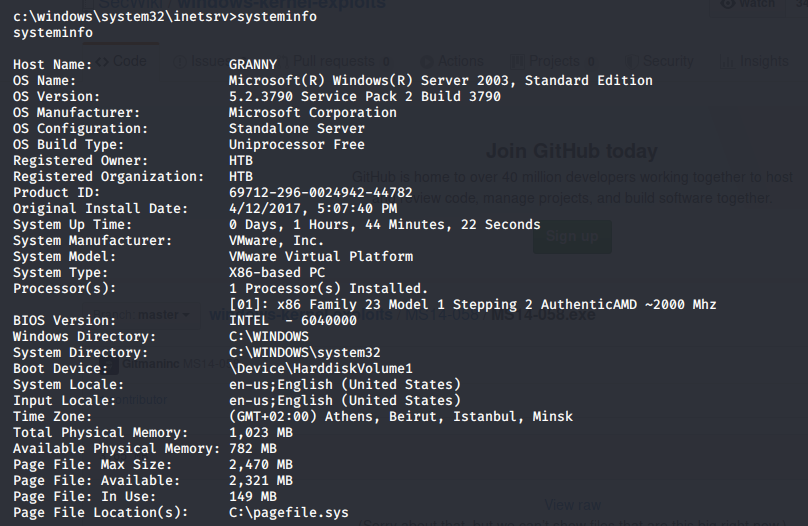Open the Insights tab
808x526 pixels.
coord(762,61)
